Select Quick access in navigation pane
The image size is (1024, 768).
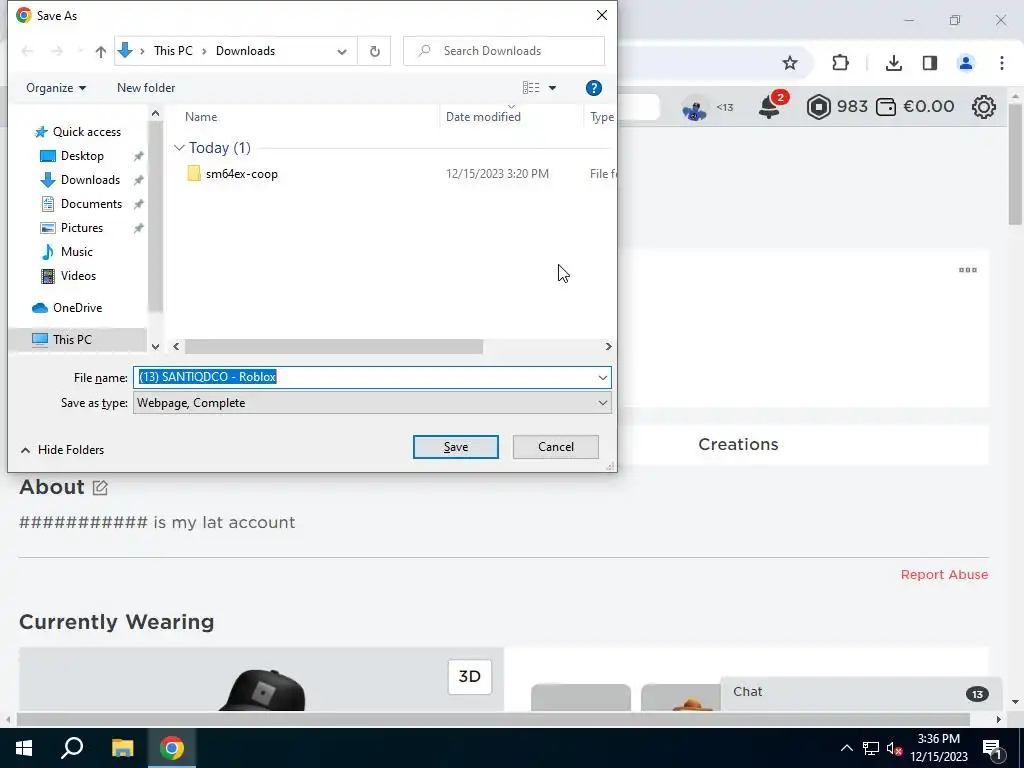tap(86, 132)
